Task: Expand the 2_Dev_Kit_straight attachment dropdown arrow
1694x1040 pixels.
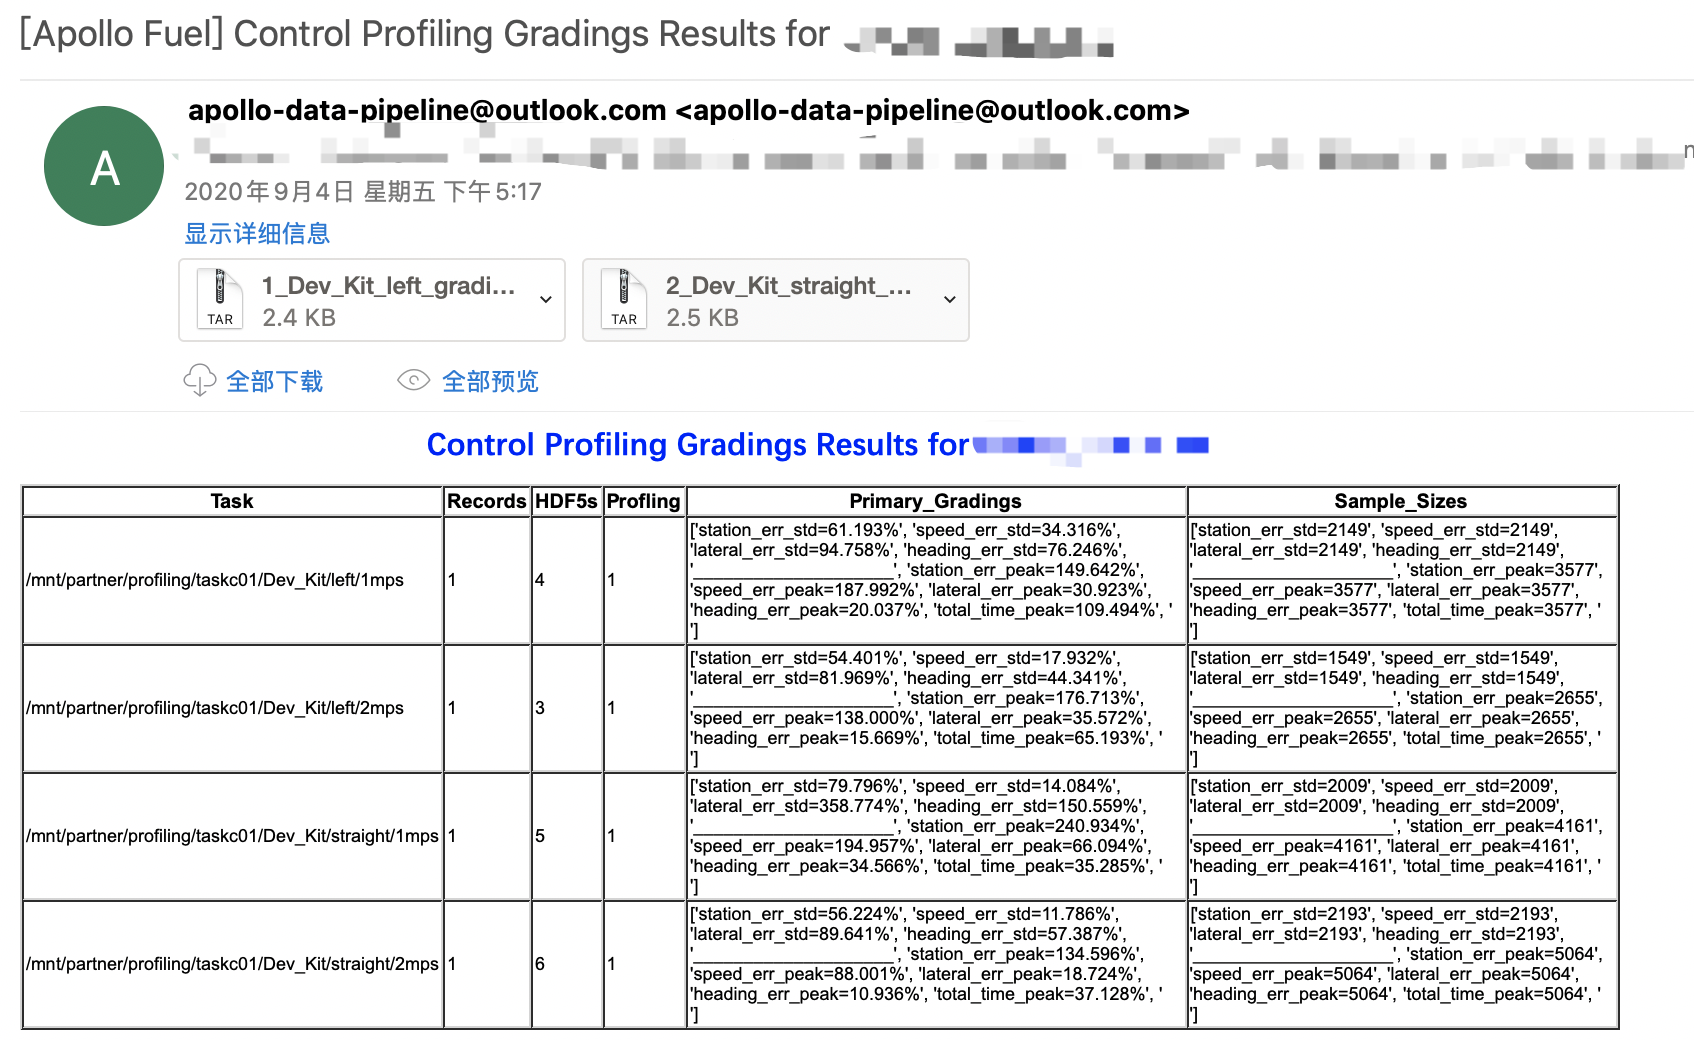Action: tap(950, 299)
